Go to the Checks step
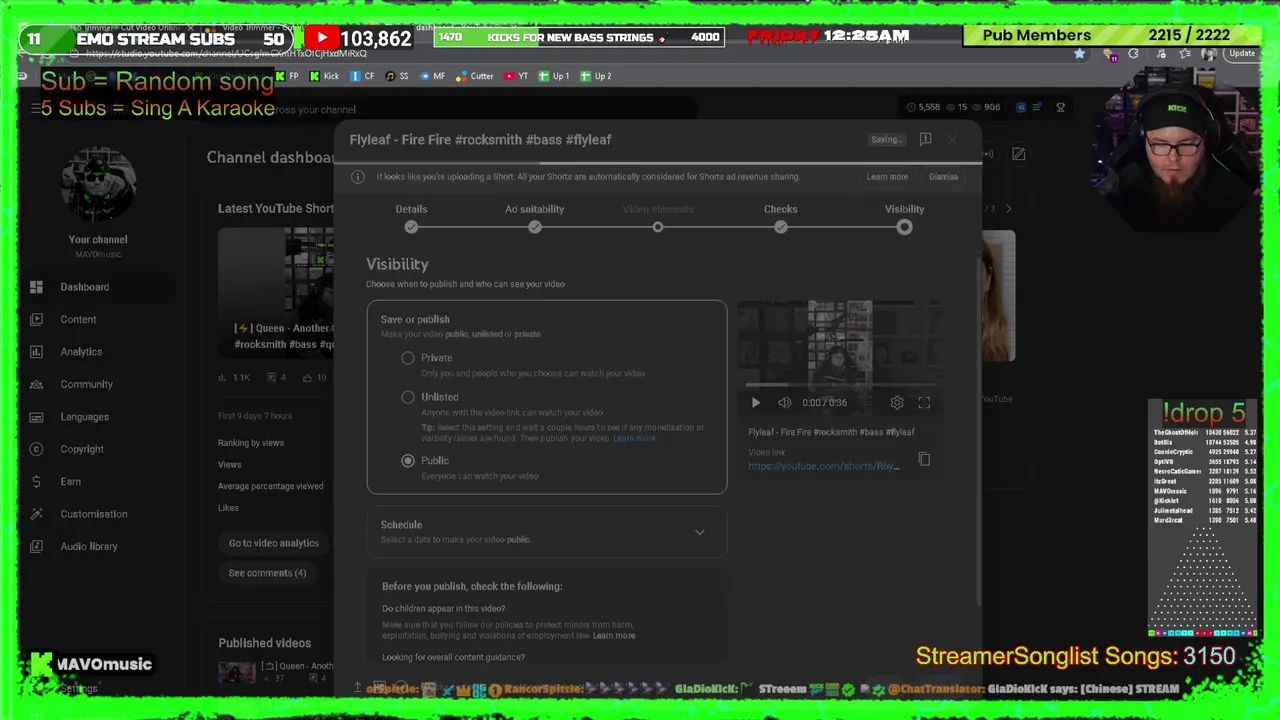The image size is (1280, 720). tap(781, 217)
